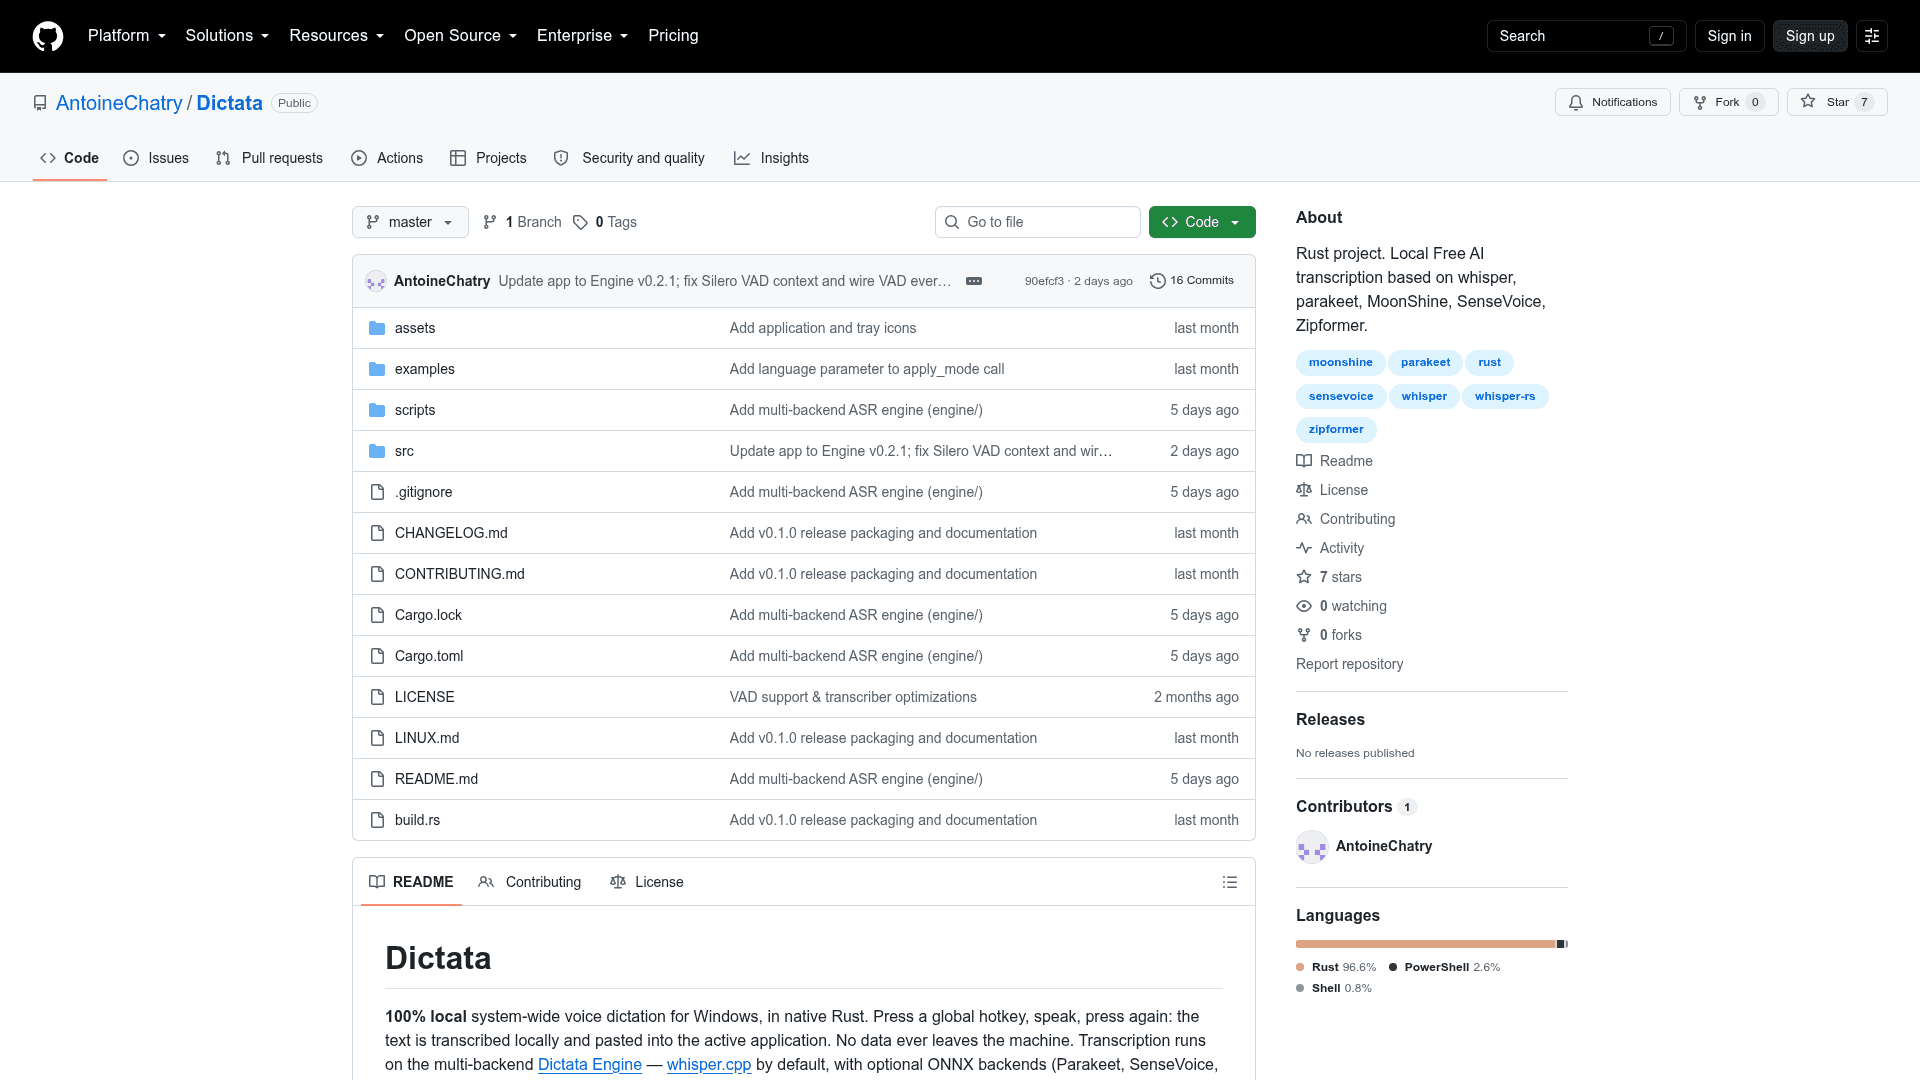The image size is (1920, 1080).
Task: Open the AntoineChatry owner link in the title
Action: coord(119,103)
